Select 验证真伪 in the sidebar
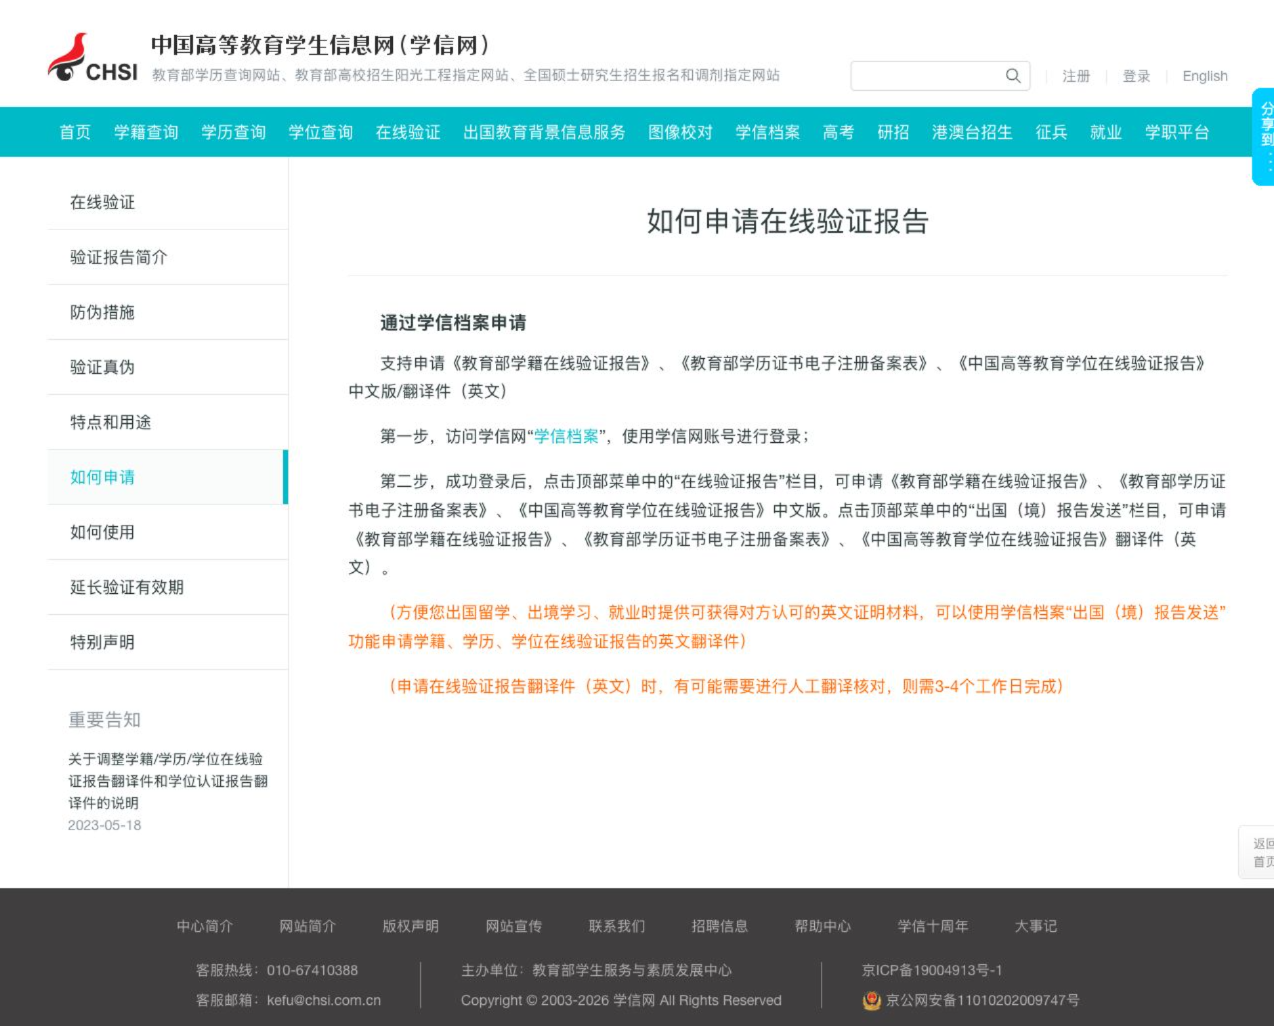The image size is (1274, 1026). (x=168, y=367)
